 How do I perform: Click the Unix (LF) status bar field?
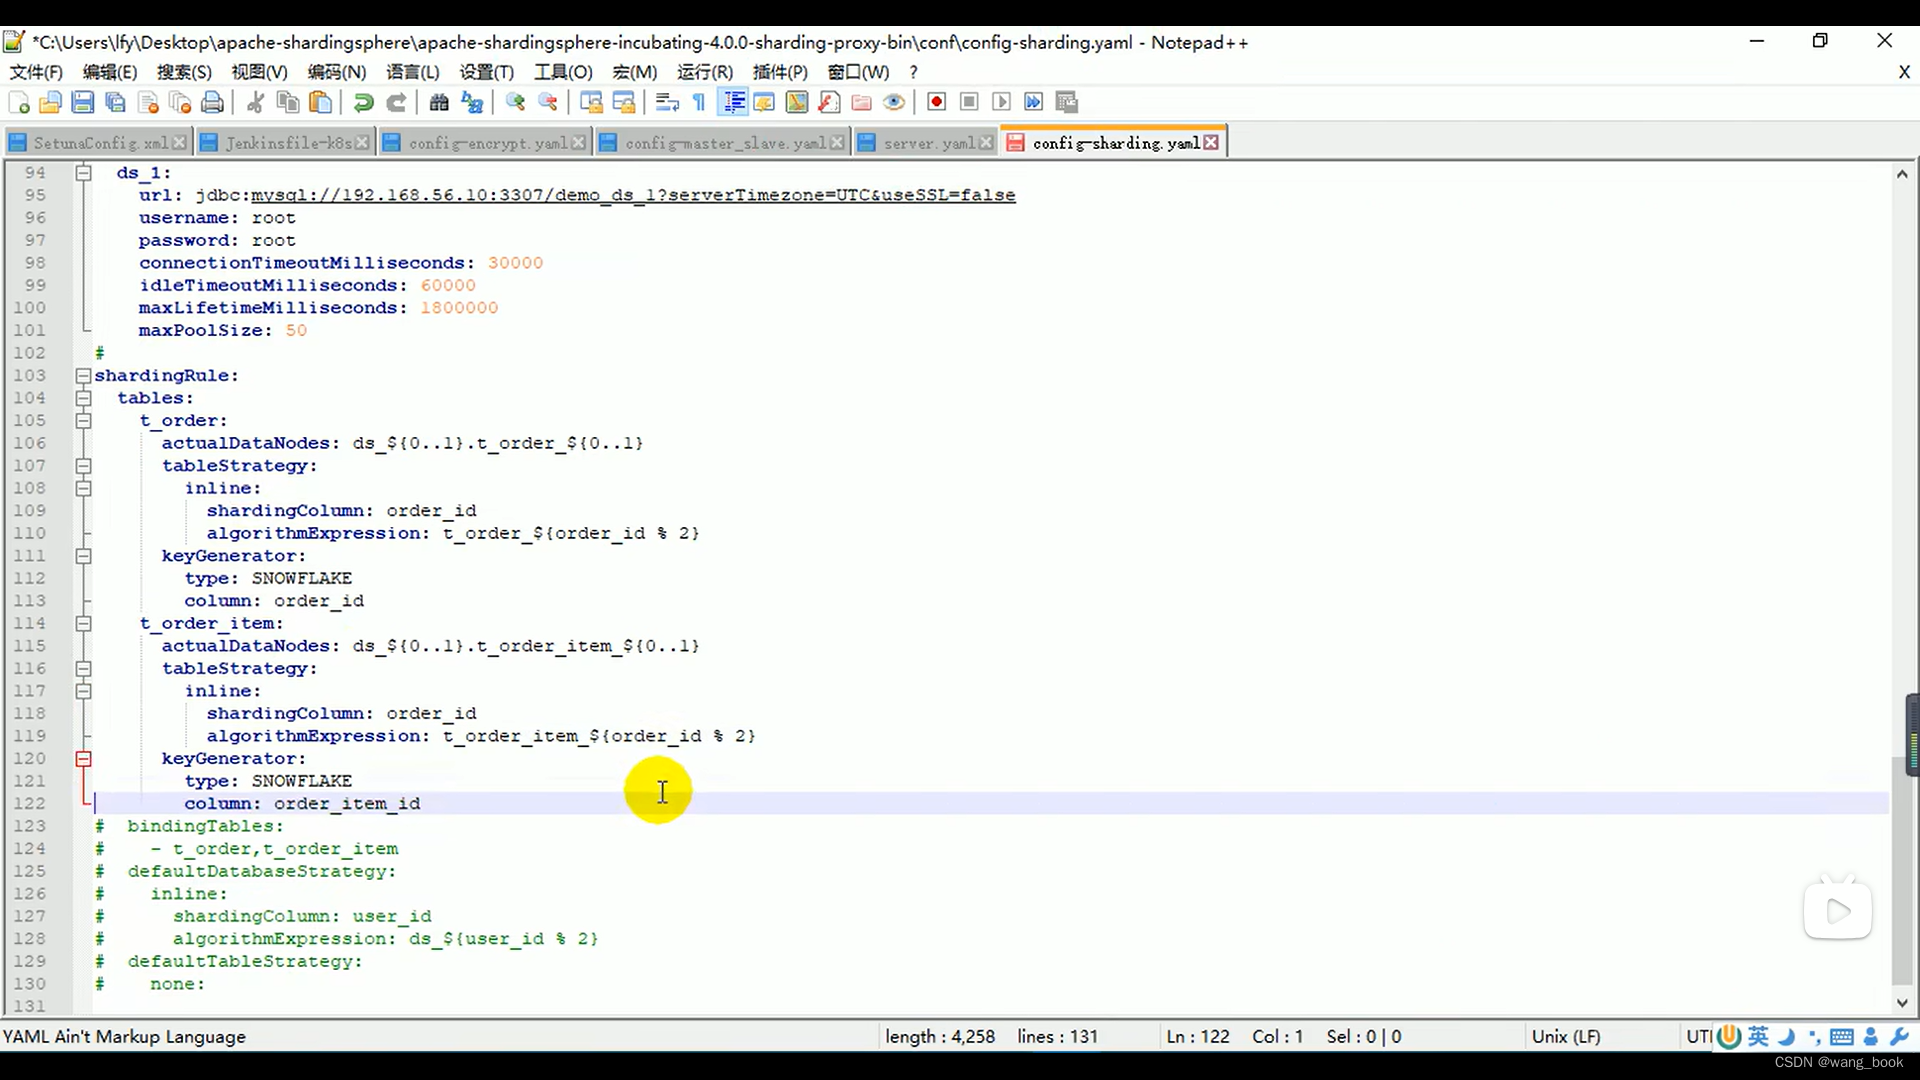click(x=1566, y=1037)
